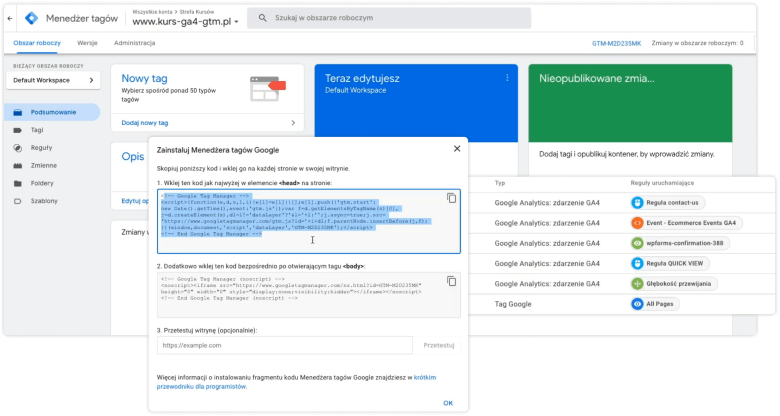
Task: Click the 'Głębokość przewijania' trigger chip
Action: point(674,284)
